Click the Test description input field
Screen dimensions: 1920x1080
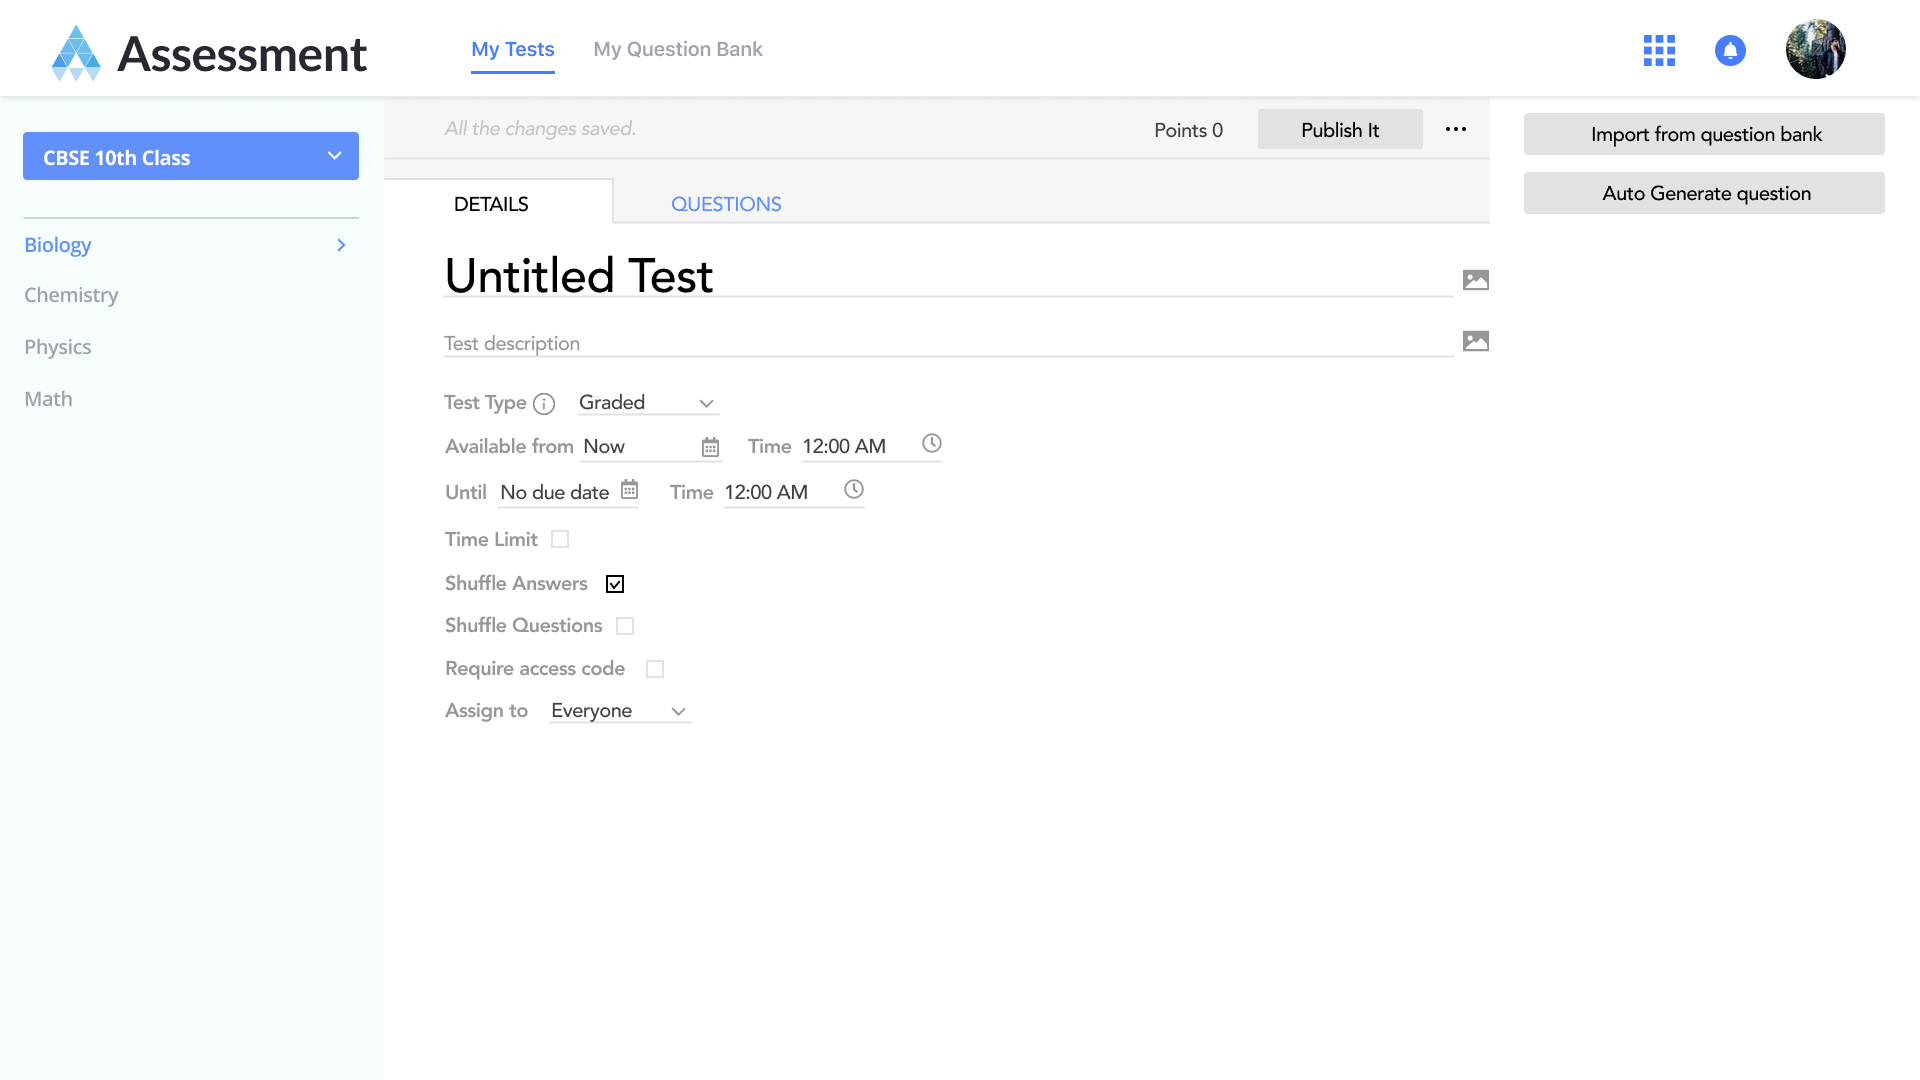tap(947, 343)
